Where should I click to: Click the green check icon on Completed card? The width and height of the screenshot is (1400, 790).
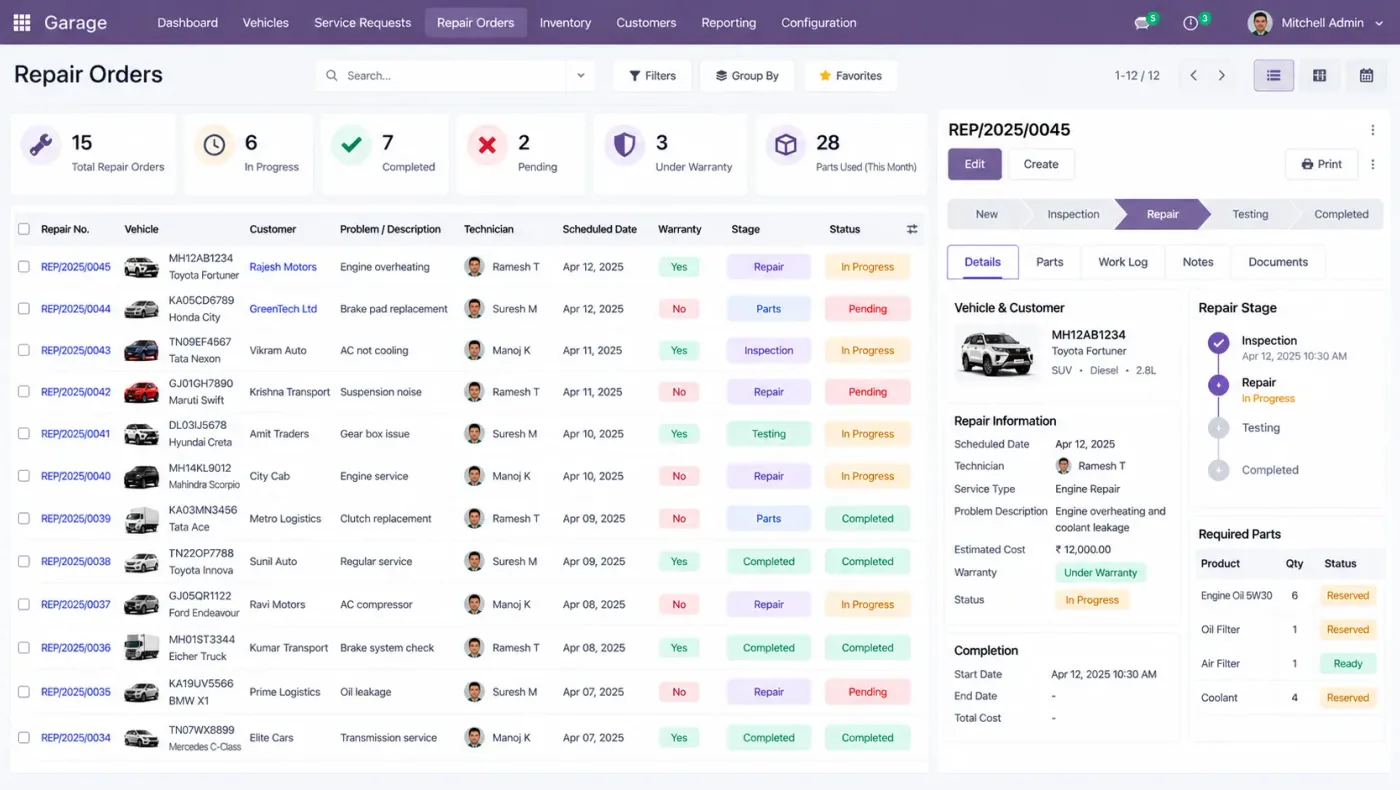[x=351, y=146]
